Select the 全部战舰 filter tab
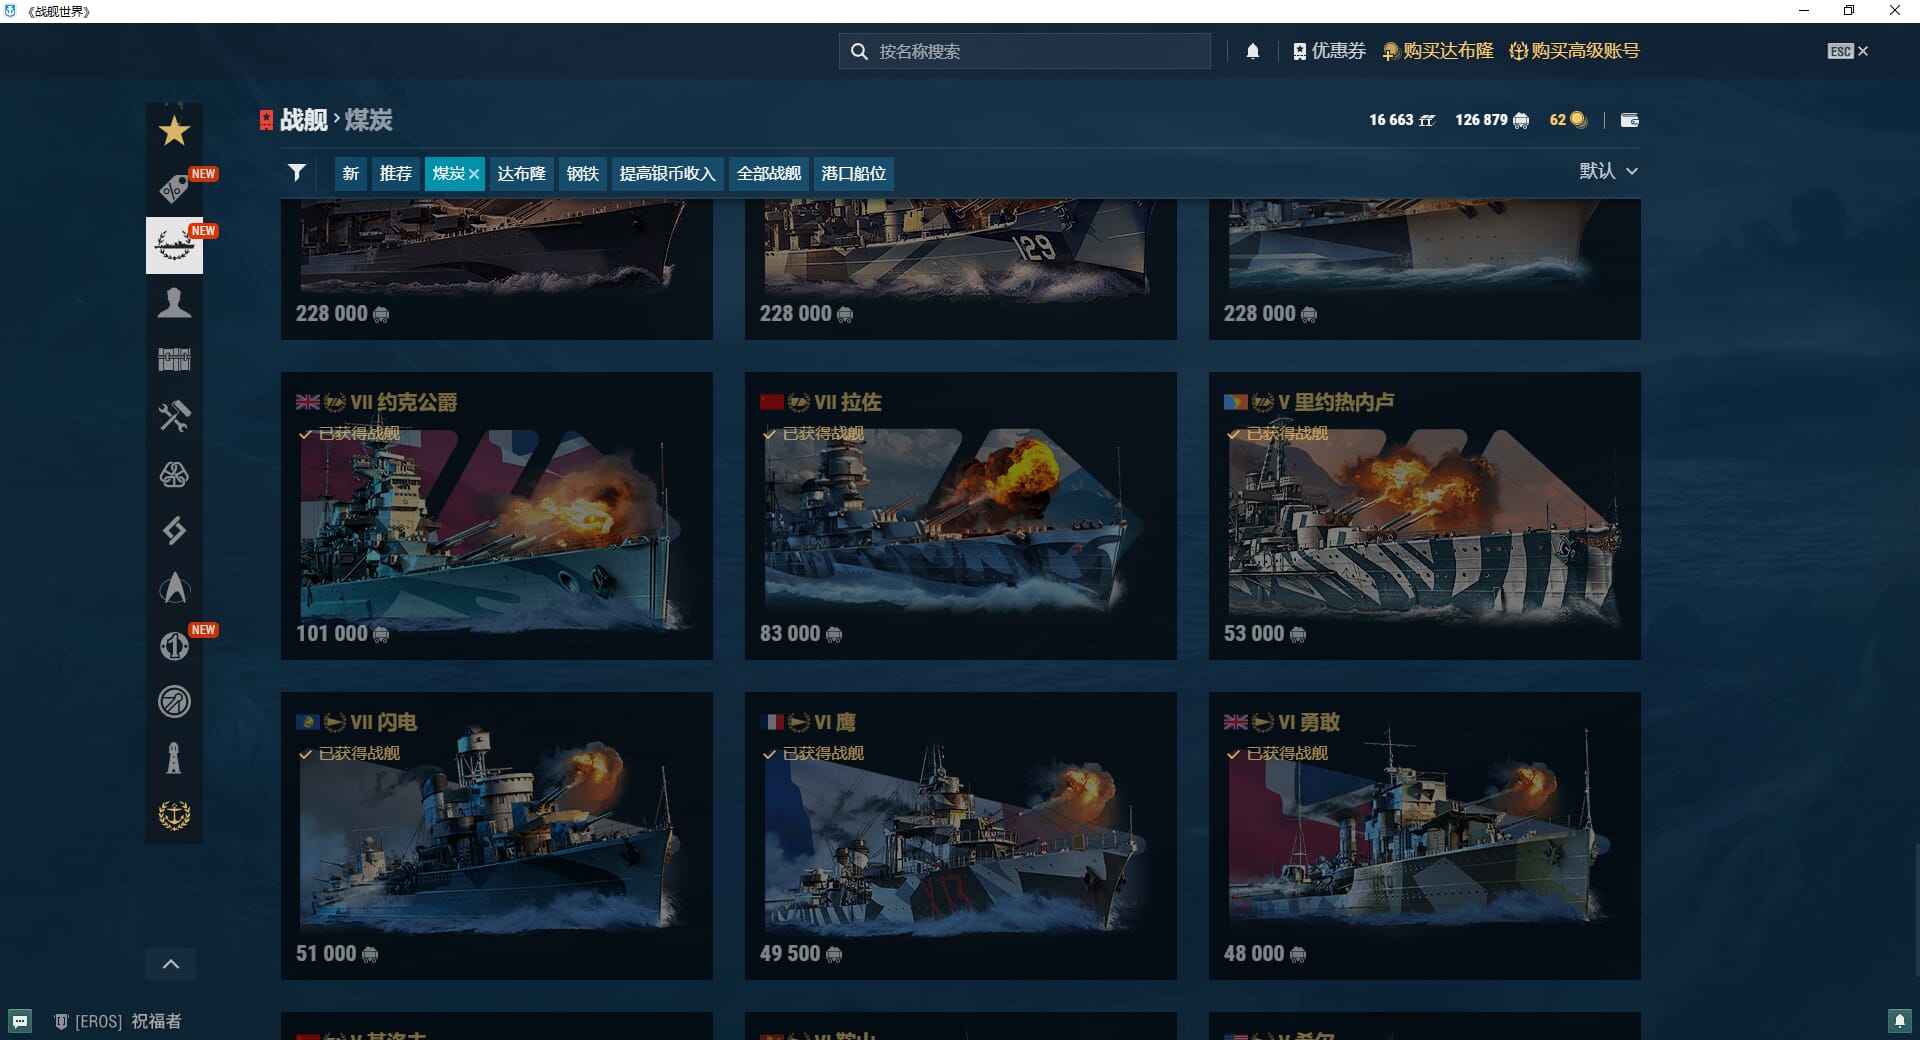The height and width of the screenshot is (1040, 1920). (x=768, y=174)
